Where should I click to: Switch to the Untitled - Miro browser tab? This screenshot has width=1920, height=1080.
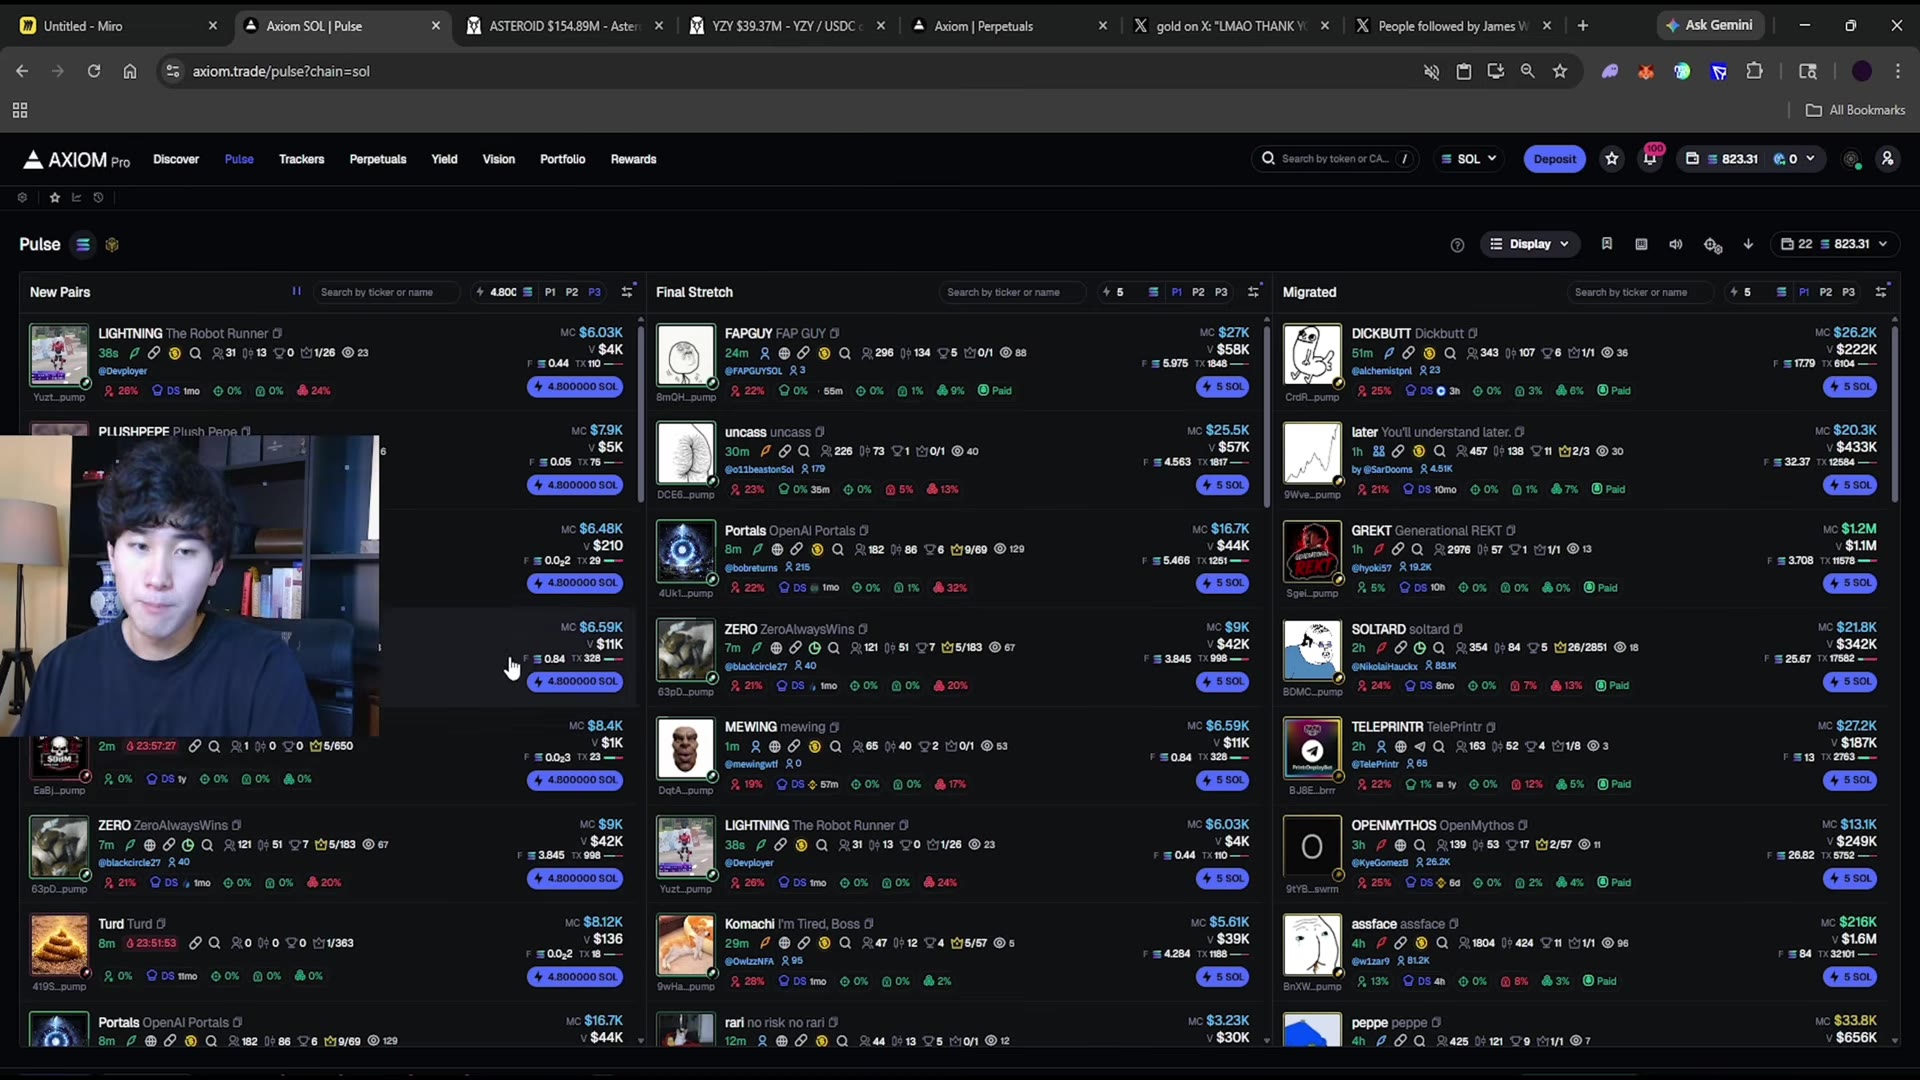pos(118,26)
